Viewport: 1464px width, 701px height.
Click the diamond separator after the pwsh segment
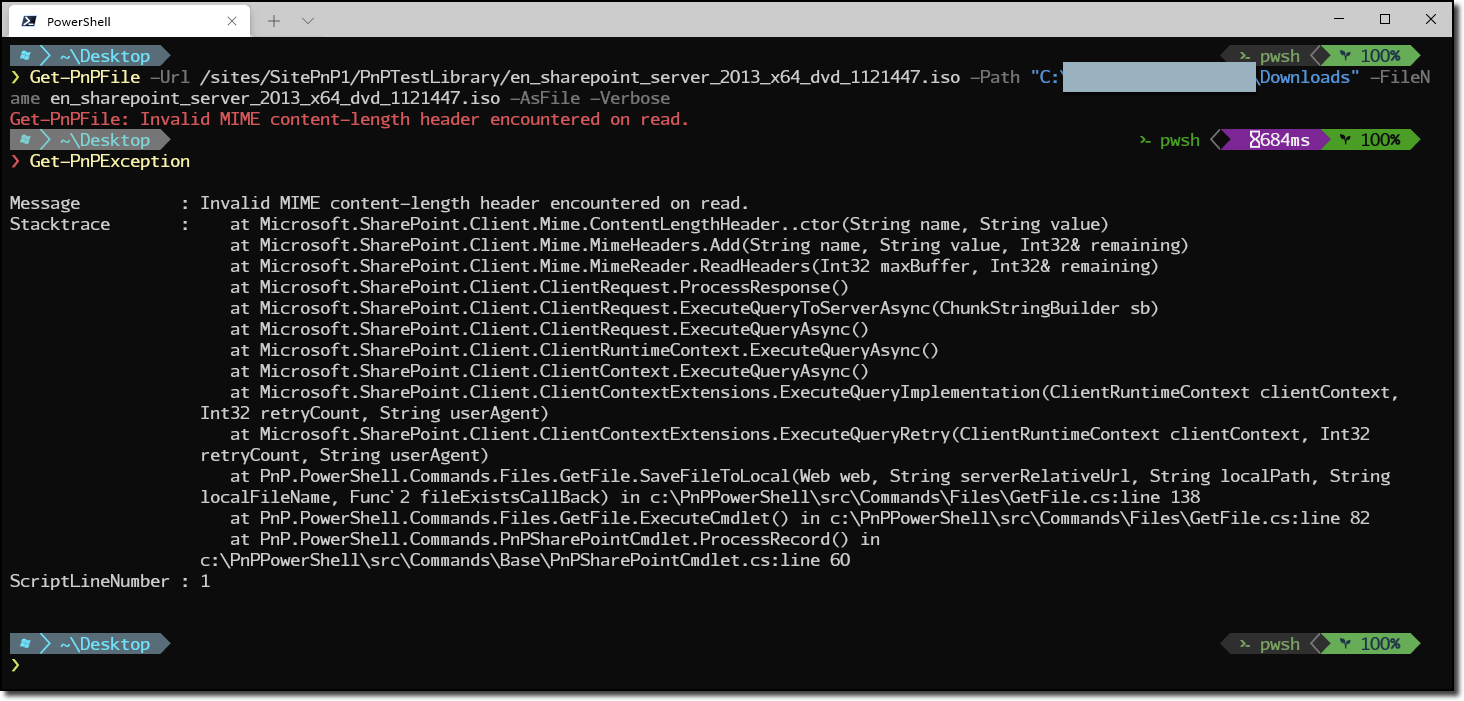(x=1322, y=55)
